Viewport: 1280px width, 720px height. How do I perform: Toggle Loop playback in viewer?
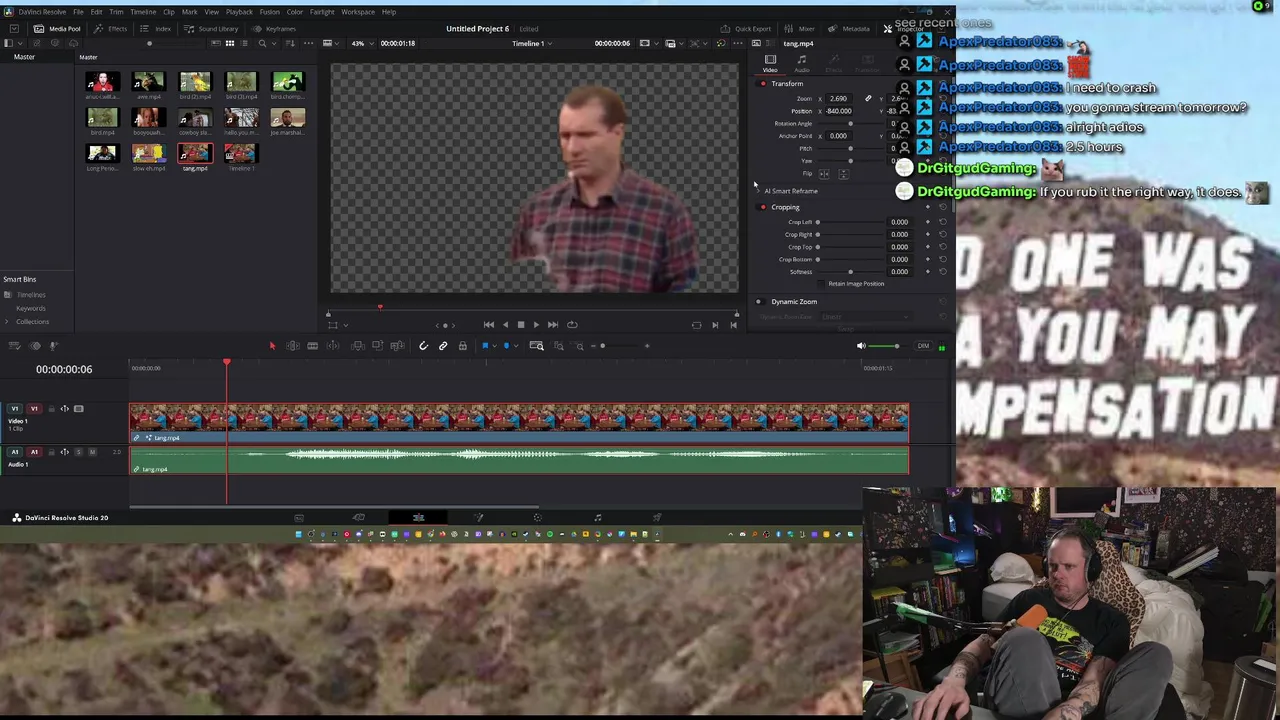point(572,325)
